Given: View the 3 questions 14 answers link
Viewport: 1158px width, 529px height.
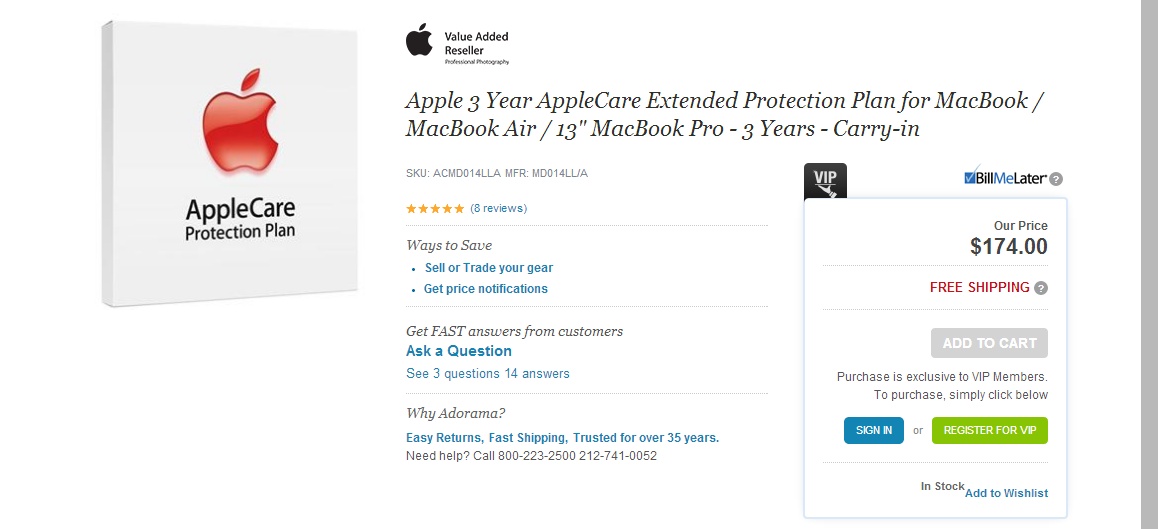Looking at the screenshot, I should pos(488,374).
